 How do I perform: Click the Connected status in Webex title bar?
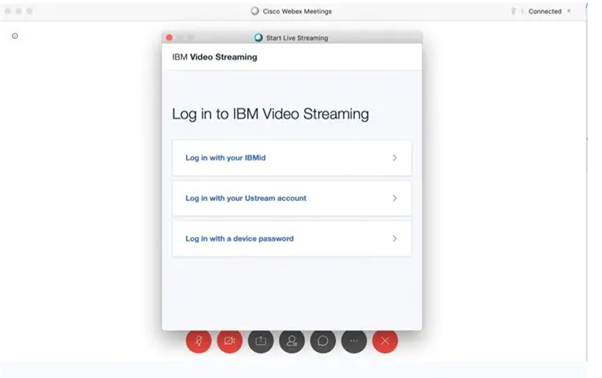tap(545, 12)
